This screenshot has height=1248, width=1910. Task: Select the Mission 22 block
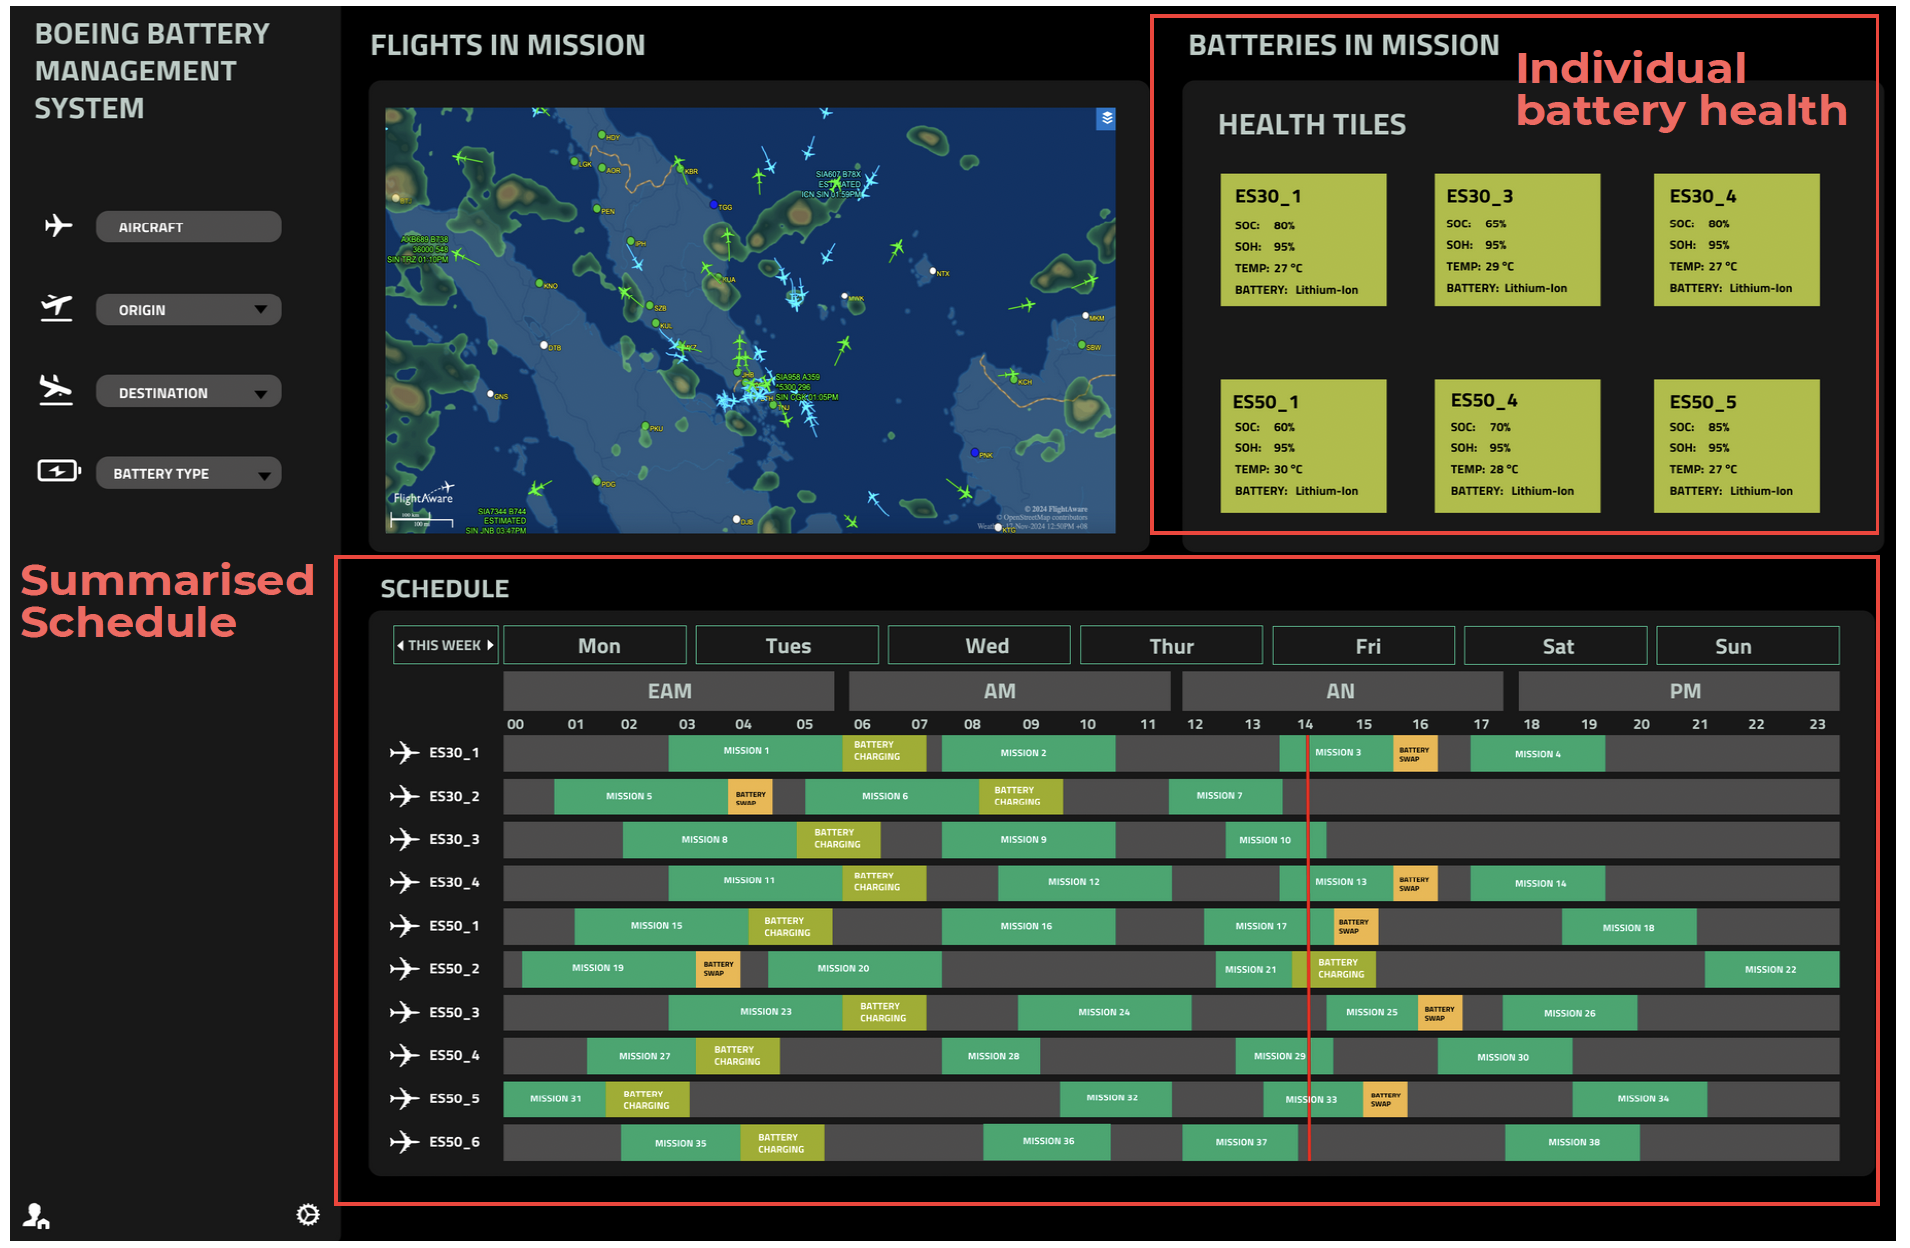pyautogui.click(x=1771, y=970)
